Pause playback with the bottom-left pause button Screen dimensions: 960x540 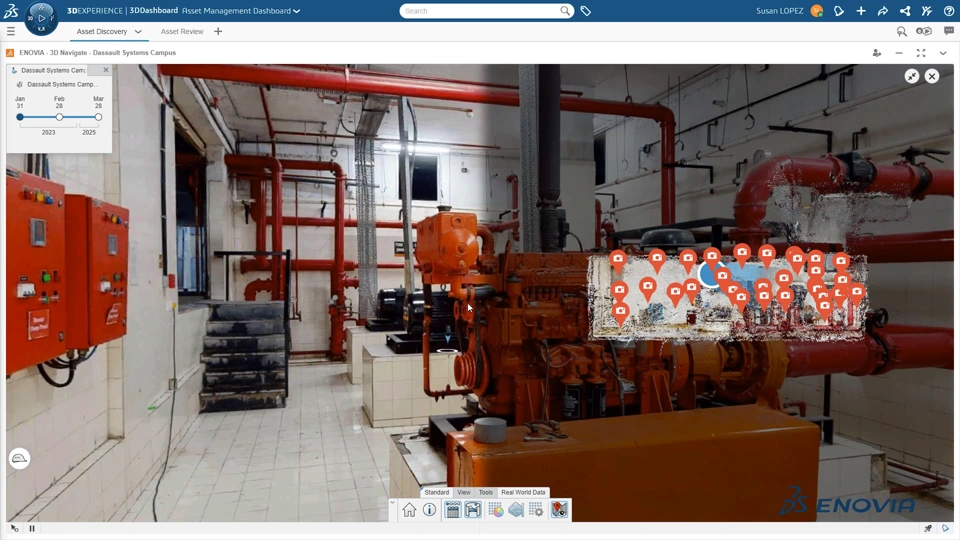(x=32, y=528)
